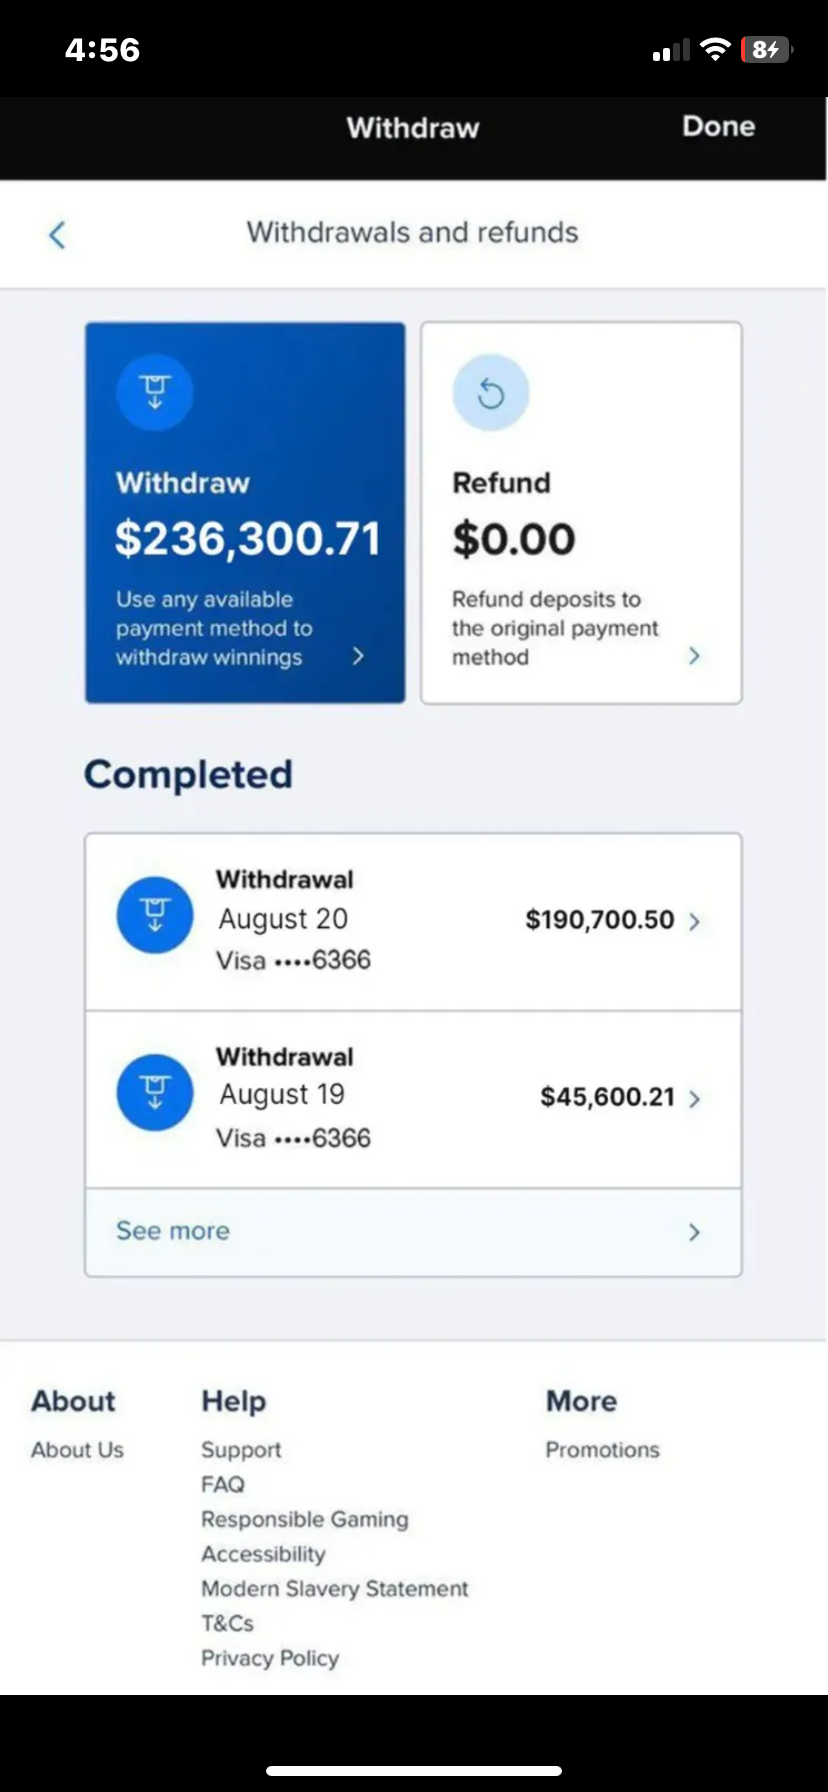
Task: Tap the battery indicator icon
Action: coord(767,50)
